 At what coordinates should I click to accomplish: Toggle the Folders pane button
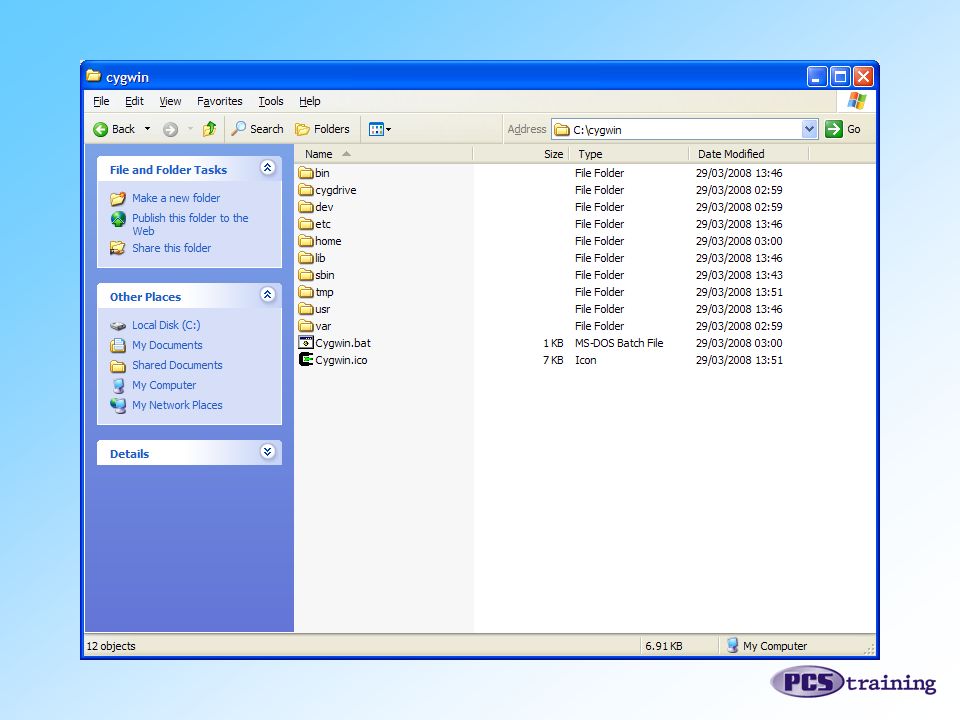[x=322, y=129]
